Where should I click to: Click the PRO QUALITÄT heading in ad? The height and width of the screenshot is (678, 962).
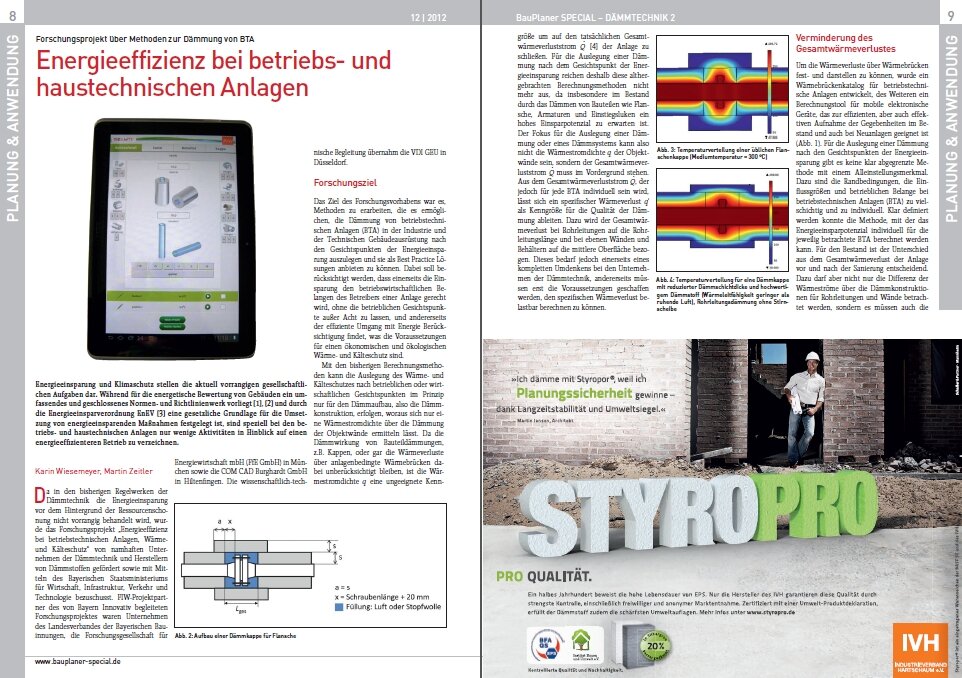544,577
